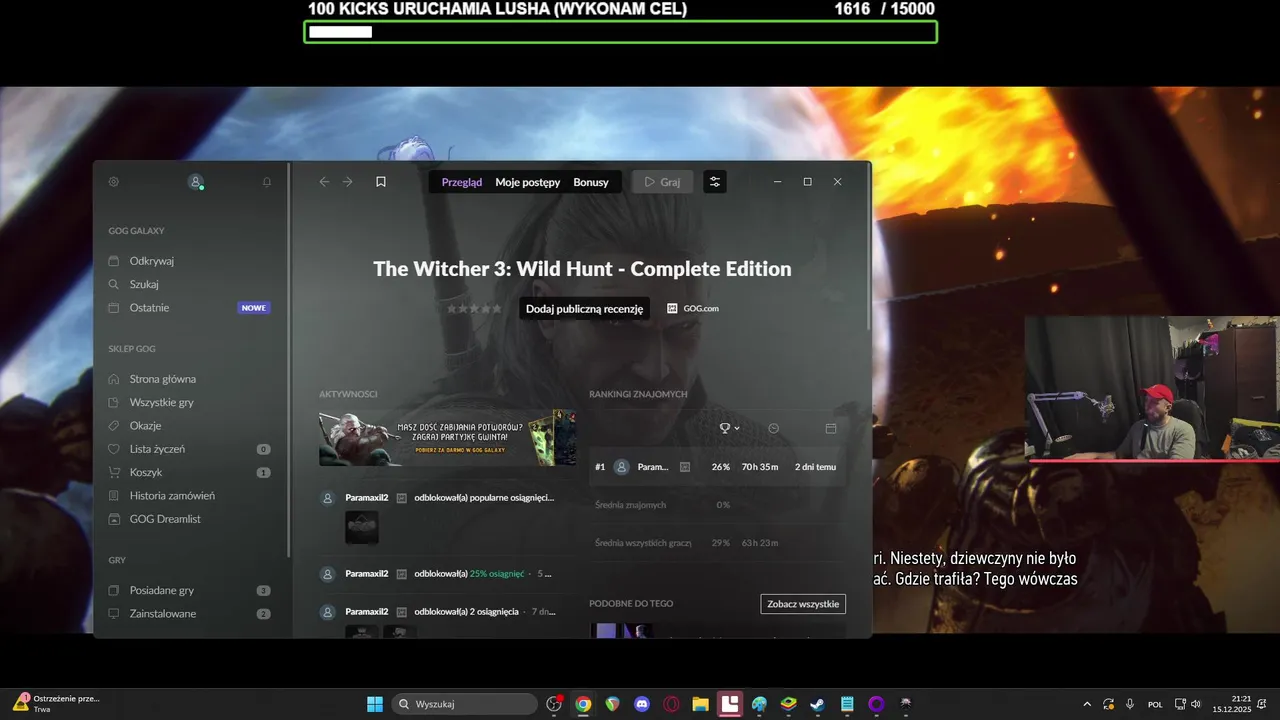Open Opera GX from the taskbar

click(671, 704)
